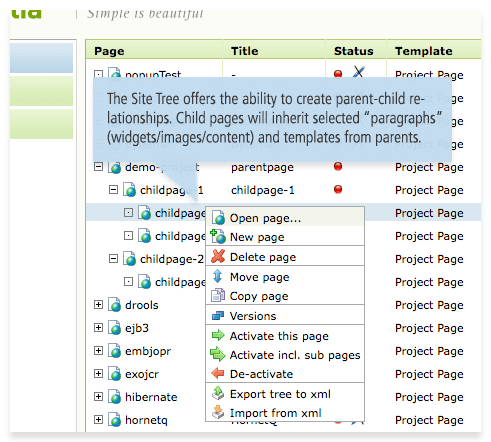Click the red X Delete page icon
The height and width of the screenshot is (442, 491).
[218, 256]
